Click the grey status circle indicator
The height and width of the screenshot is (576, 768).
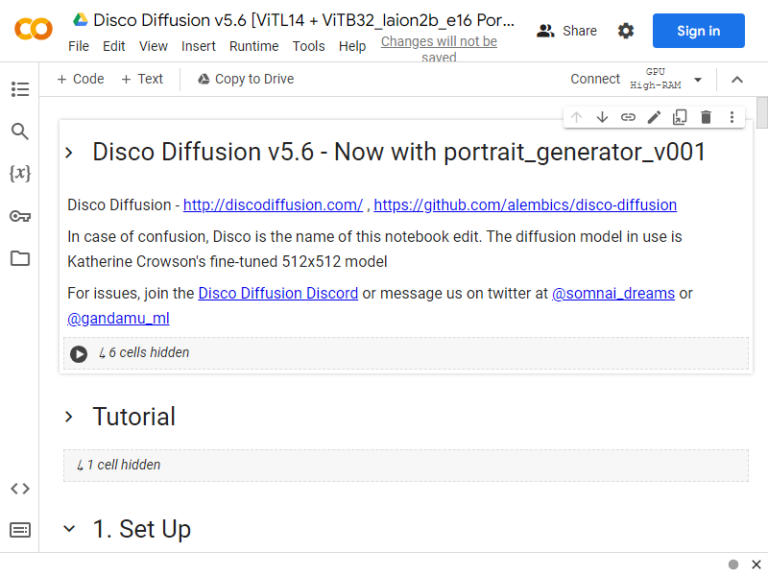[733, 564]
